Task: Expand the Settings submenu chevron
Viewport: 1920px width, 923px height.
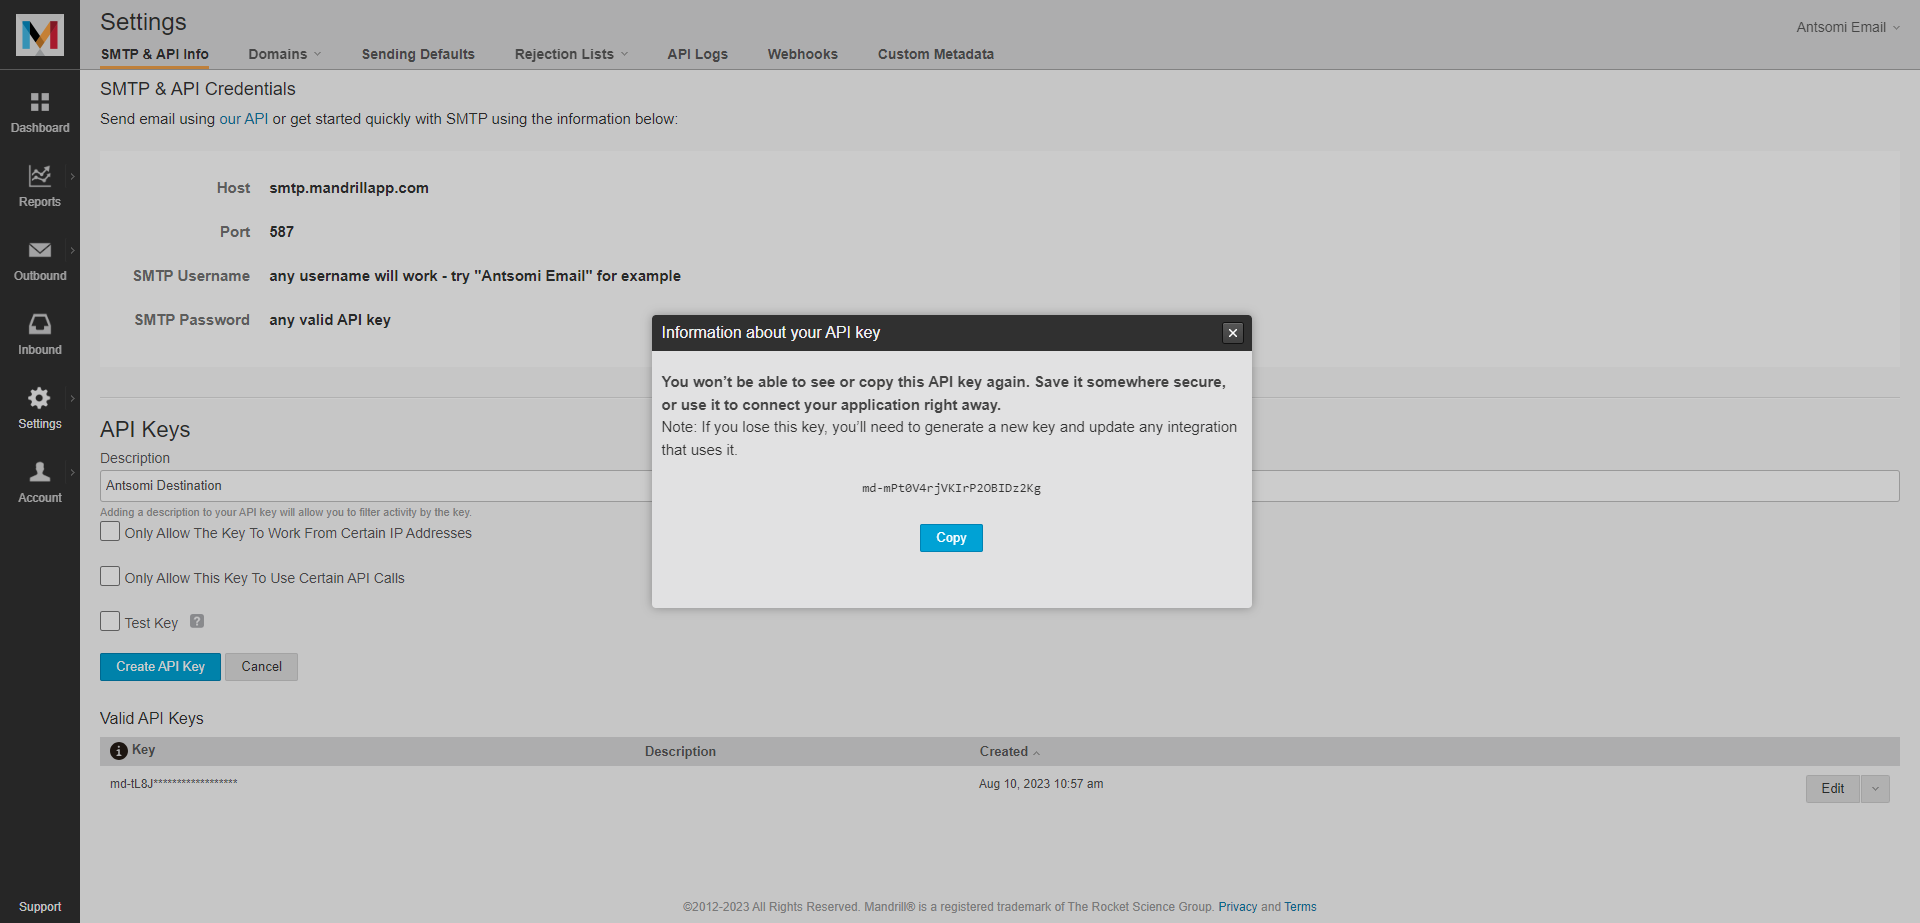Action: (x=72, y=399)
